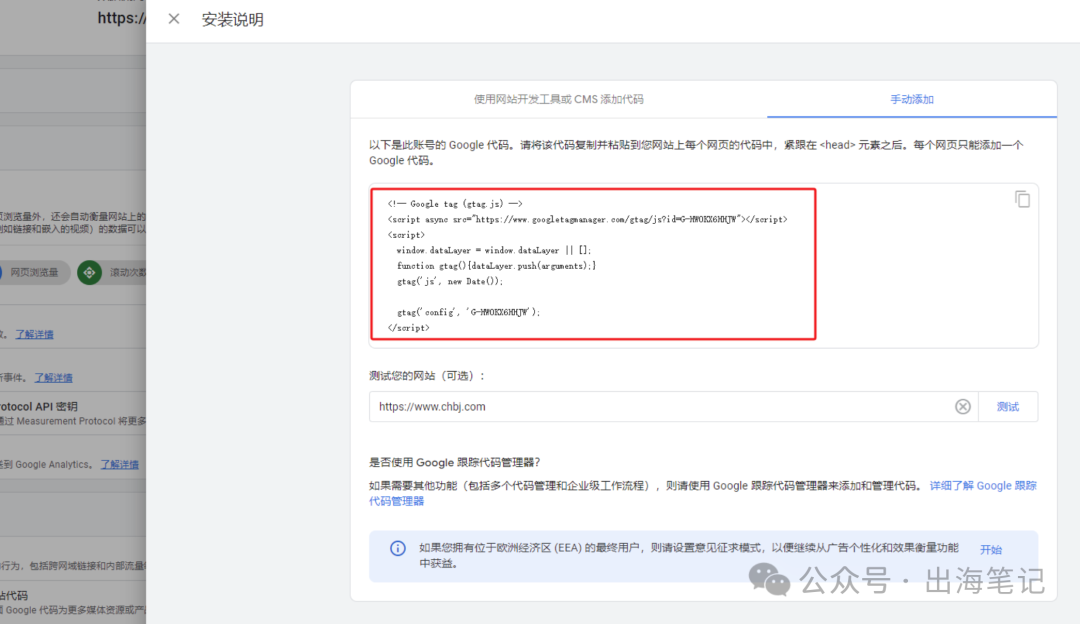Click the 了解详情 link next to 事件
The height and width of the screenshot is (624, 1080).
53,377
